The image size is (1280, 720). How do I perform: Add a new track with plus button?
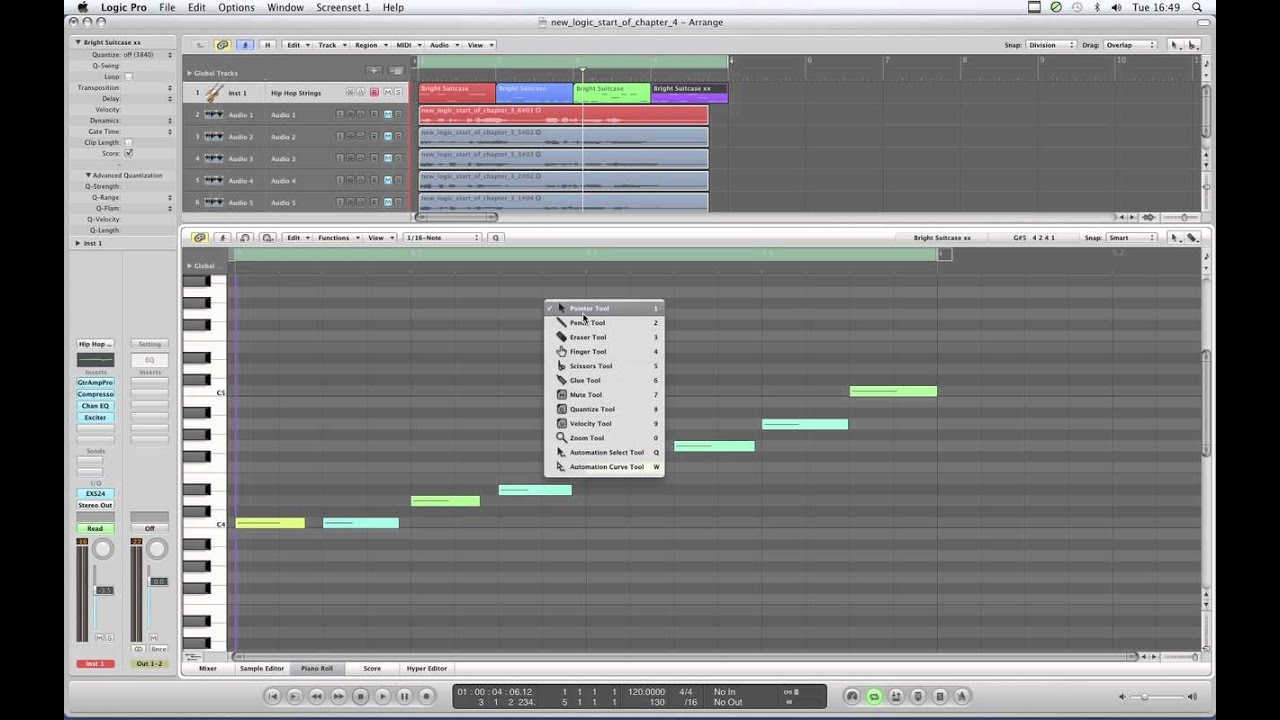pos(373,71)
